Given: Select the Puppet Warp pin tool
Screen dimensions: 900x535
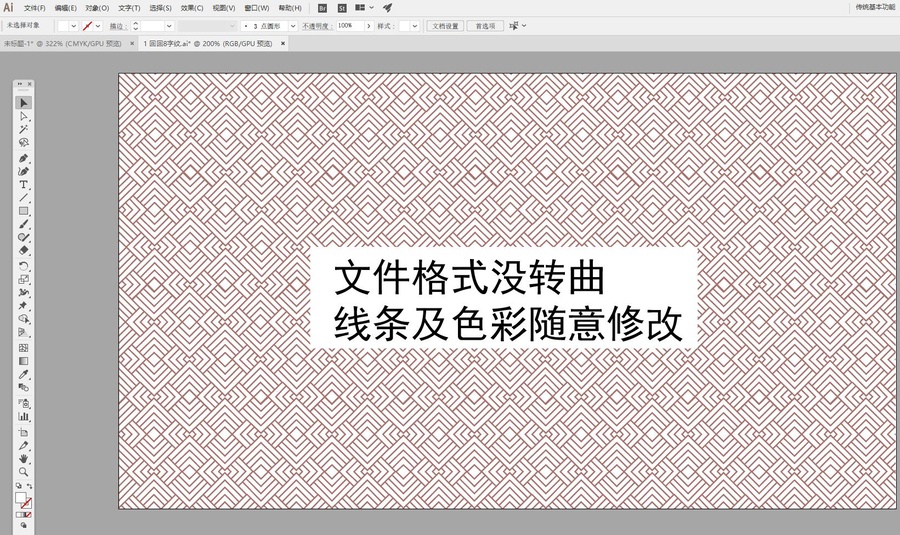Looking at the screenshot, I should coord(24,305).
